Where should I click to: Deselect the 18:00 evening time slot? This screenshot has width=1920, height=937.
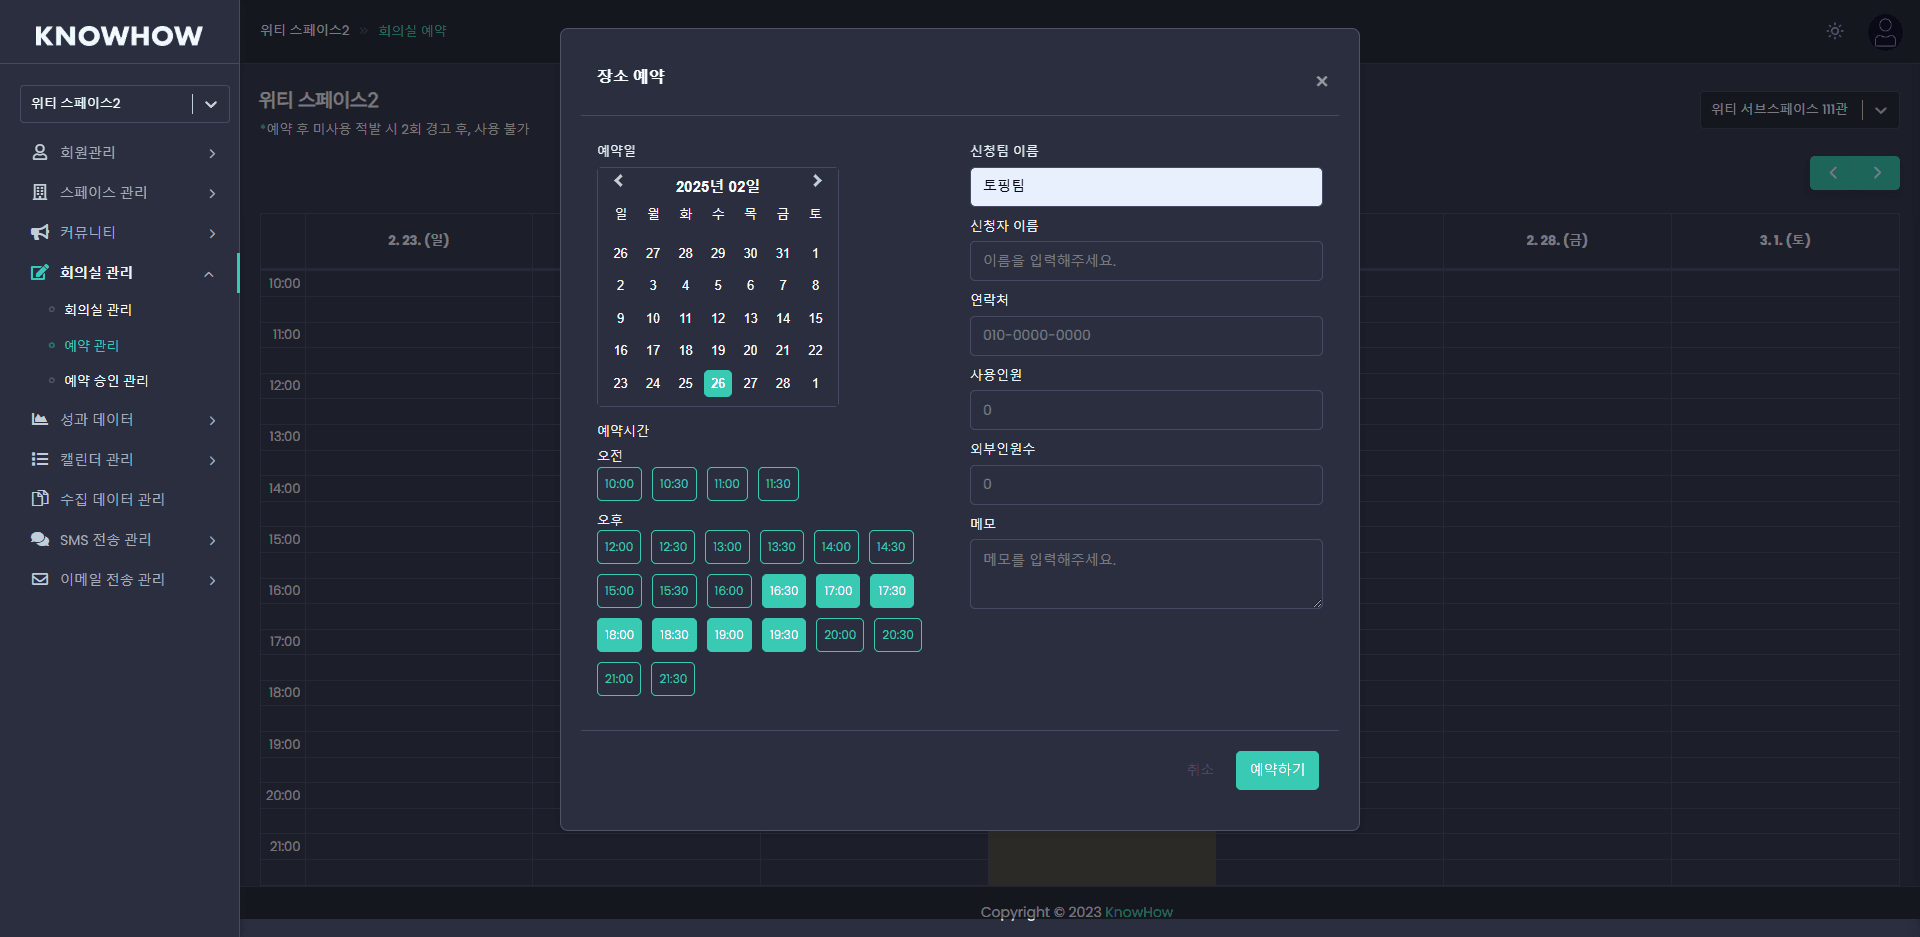click(619, 635)
